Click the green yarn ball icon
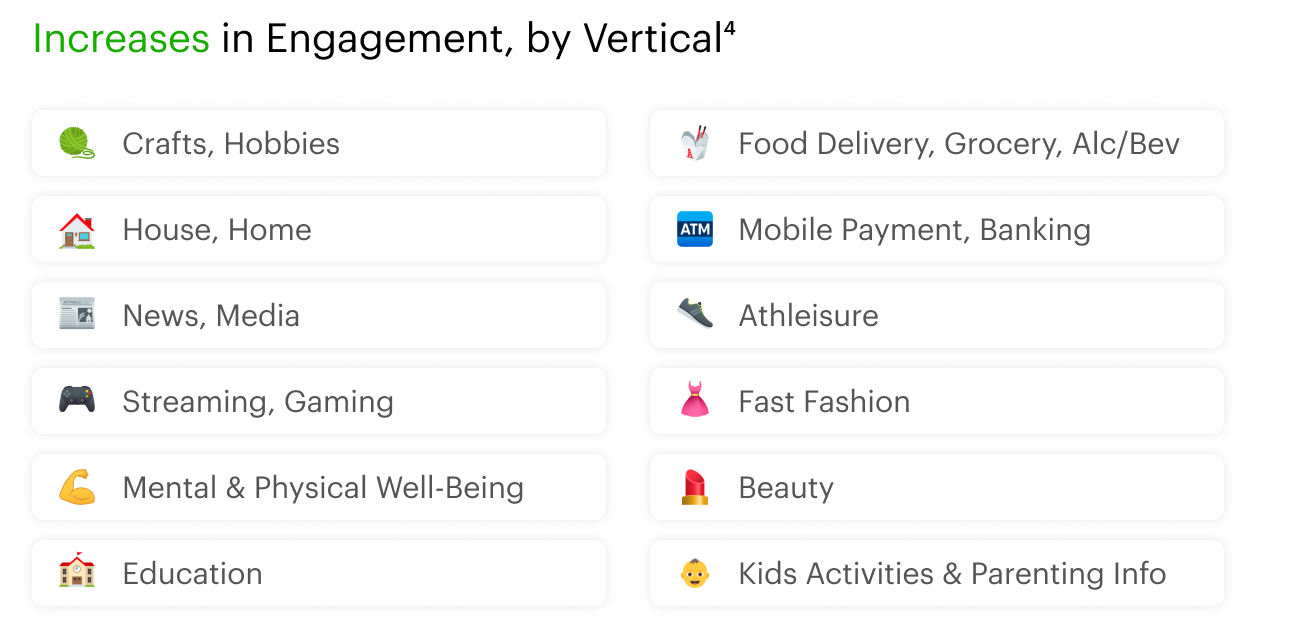 [x=77, y=143]
